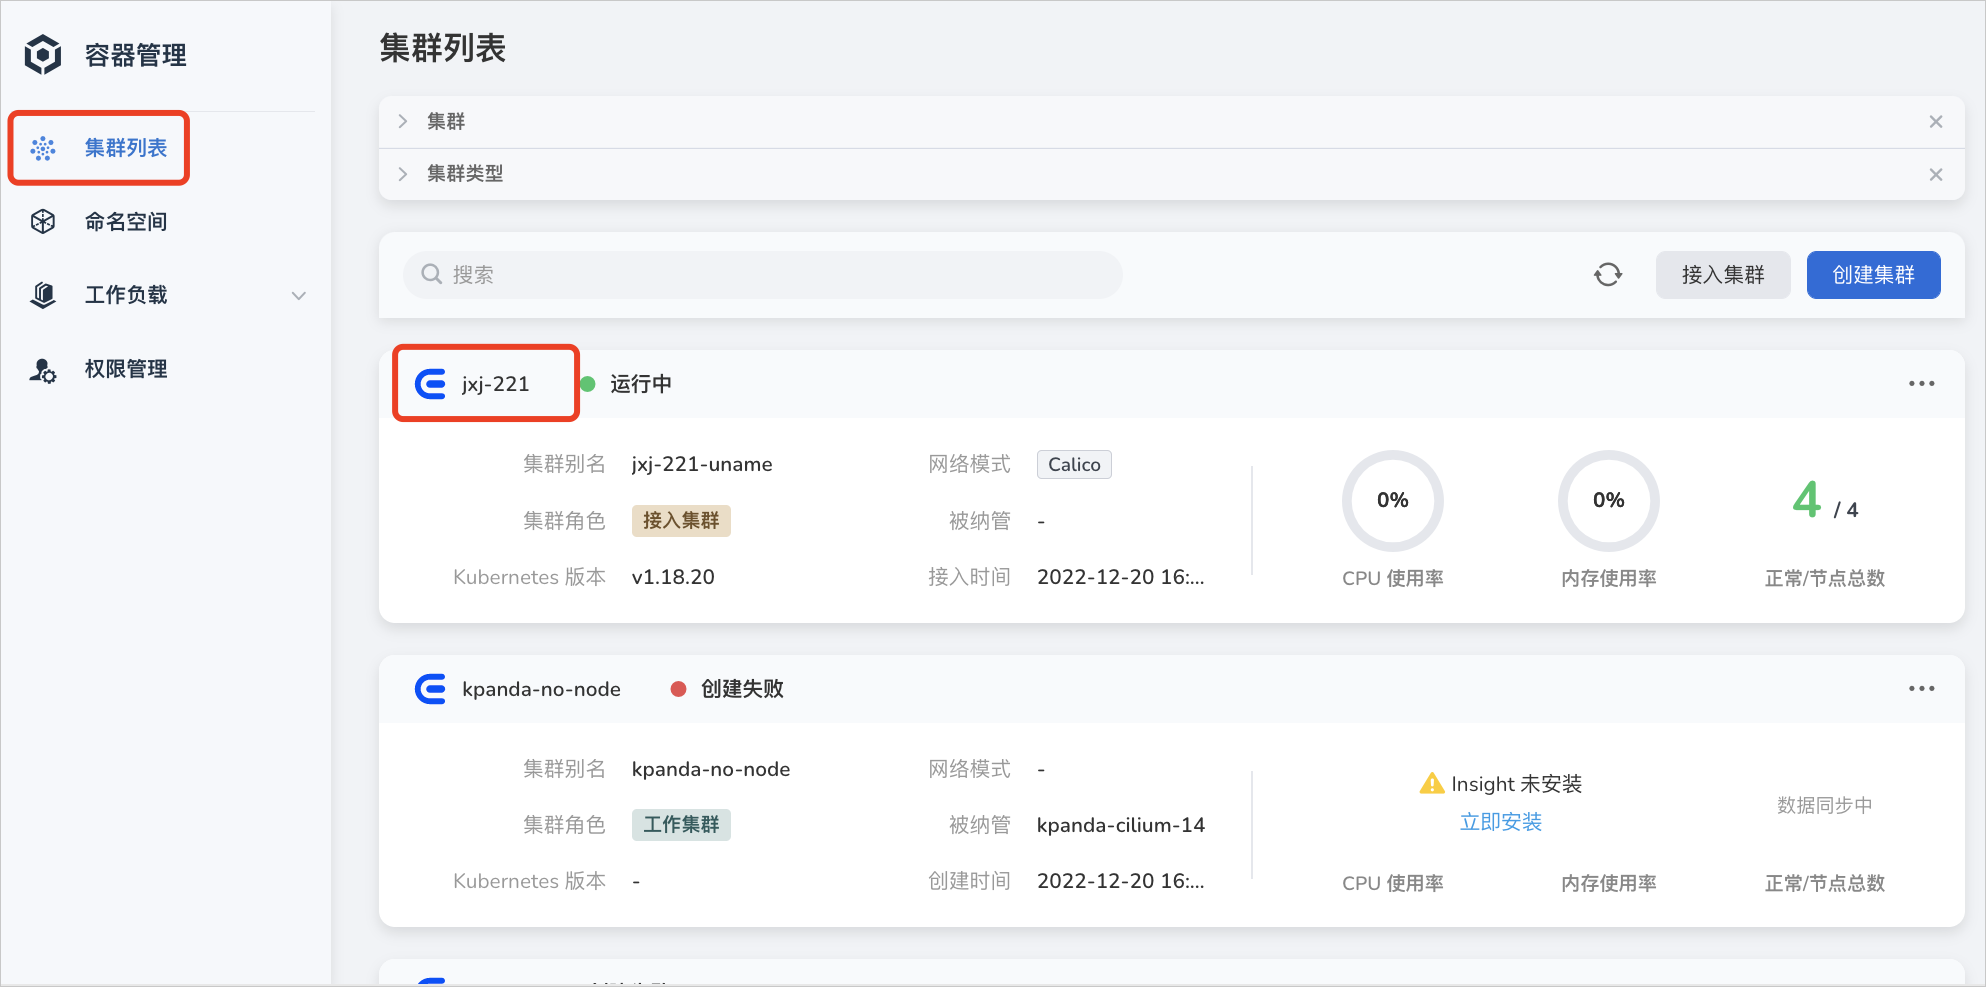Open 权限管理 in the sidebar
The image size is (1986, 987).
pyautogui.click(x=126, y=369)
